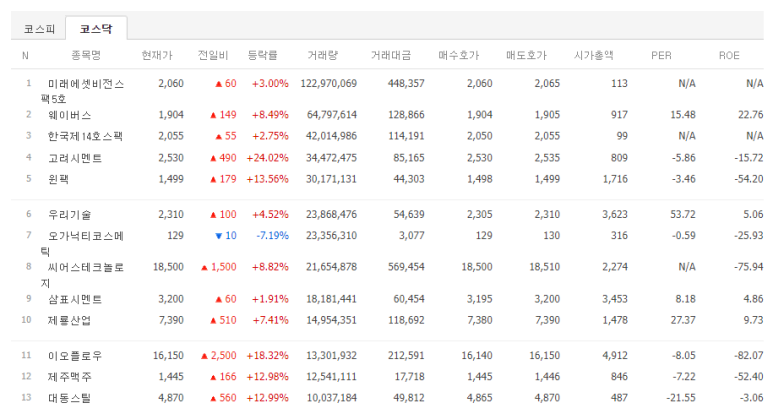Click the 전일비 column header
This screenshot has width=773, height=414.
213,55
